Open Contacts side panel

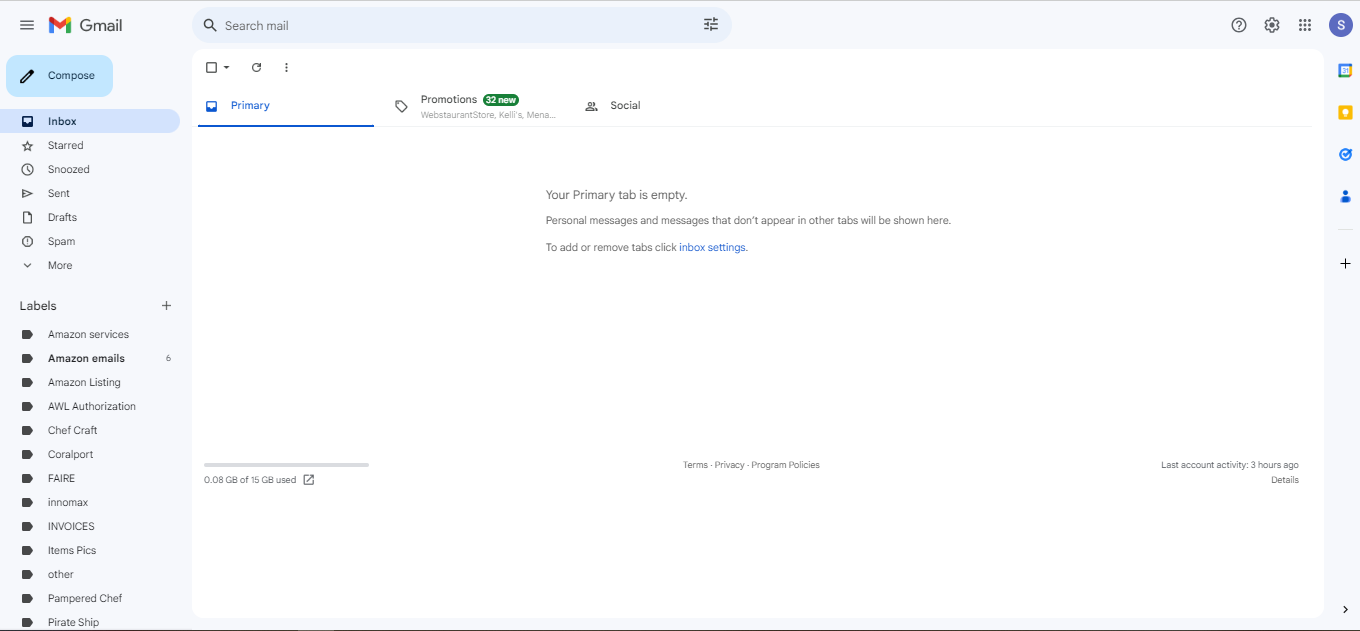(x=1345, y=196)
